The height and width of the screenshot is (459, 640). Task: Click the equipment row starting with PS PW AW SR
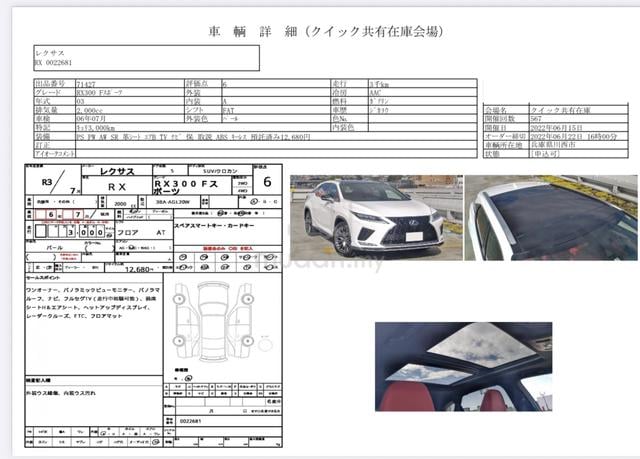click(193, 137)
